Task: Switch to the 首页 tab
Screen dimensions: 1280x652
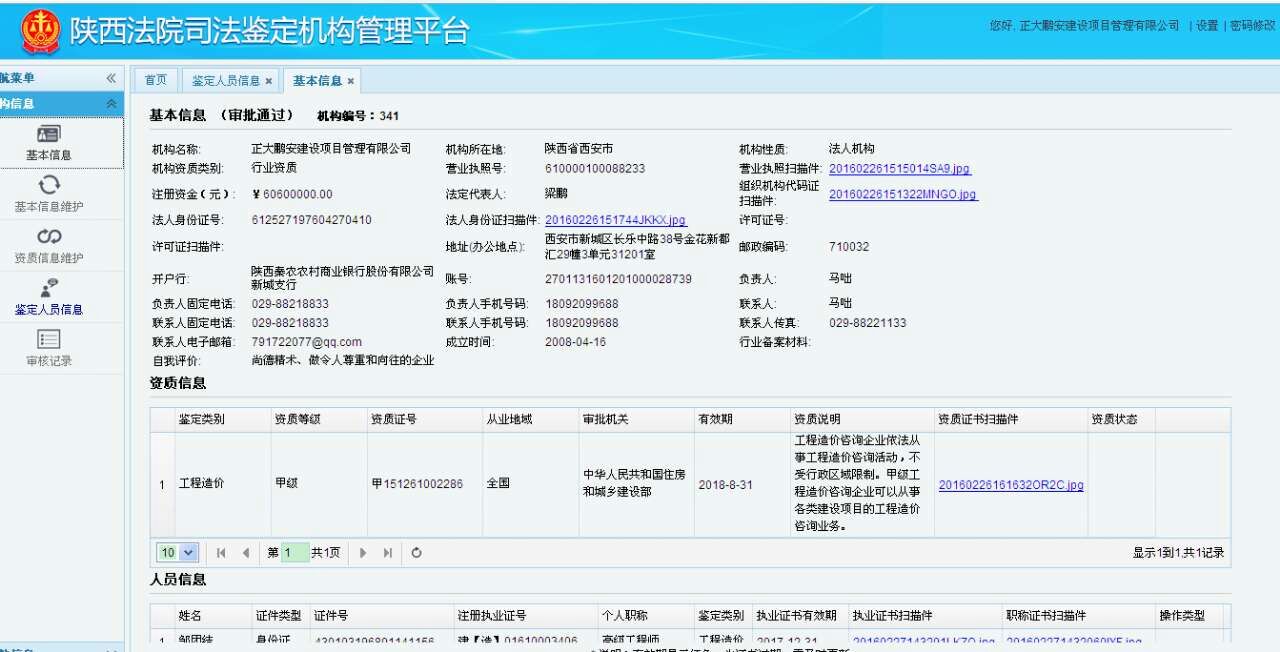Action: 155,80
